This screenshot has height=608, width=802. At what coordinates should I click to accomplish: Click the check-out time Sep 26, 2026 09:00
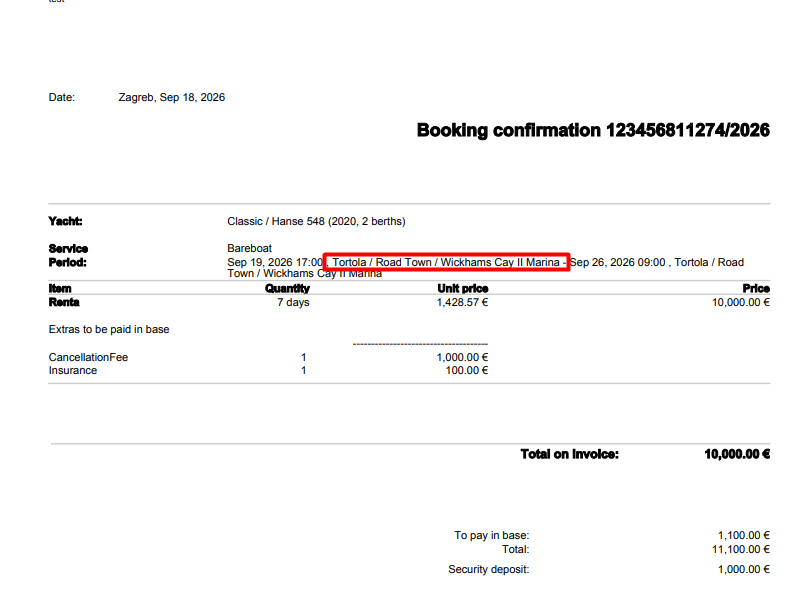coord(618,262)
